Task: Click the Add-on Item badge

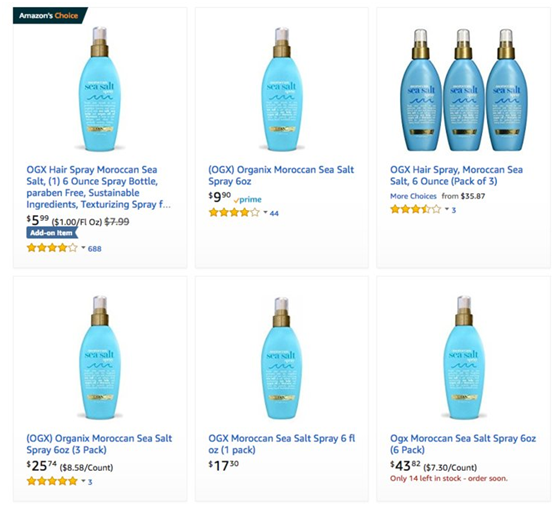Action: click(52, 233)
